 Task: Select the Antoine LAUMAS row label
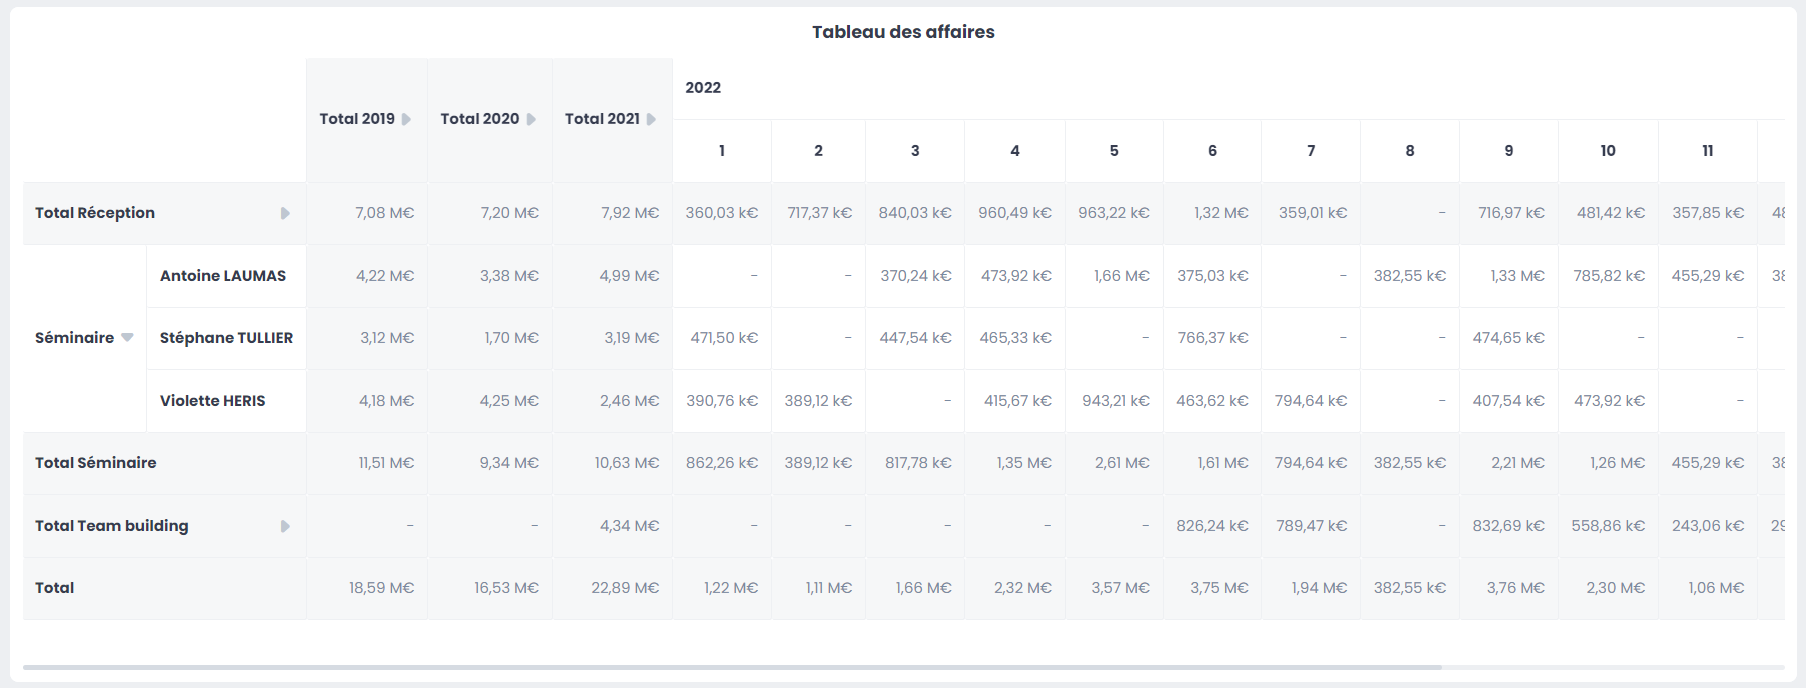223,276
